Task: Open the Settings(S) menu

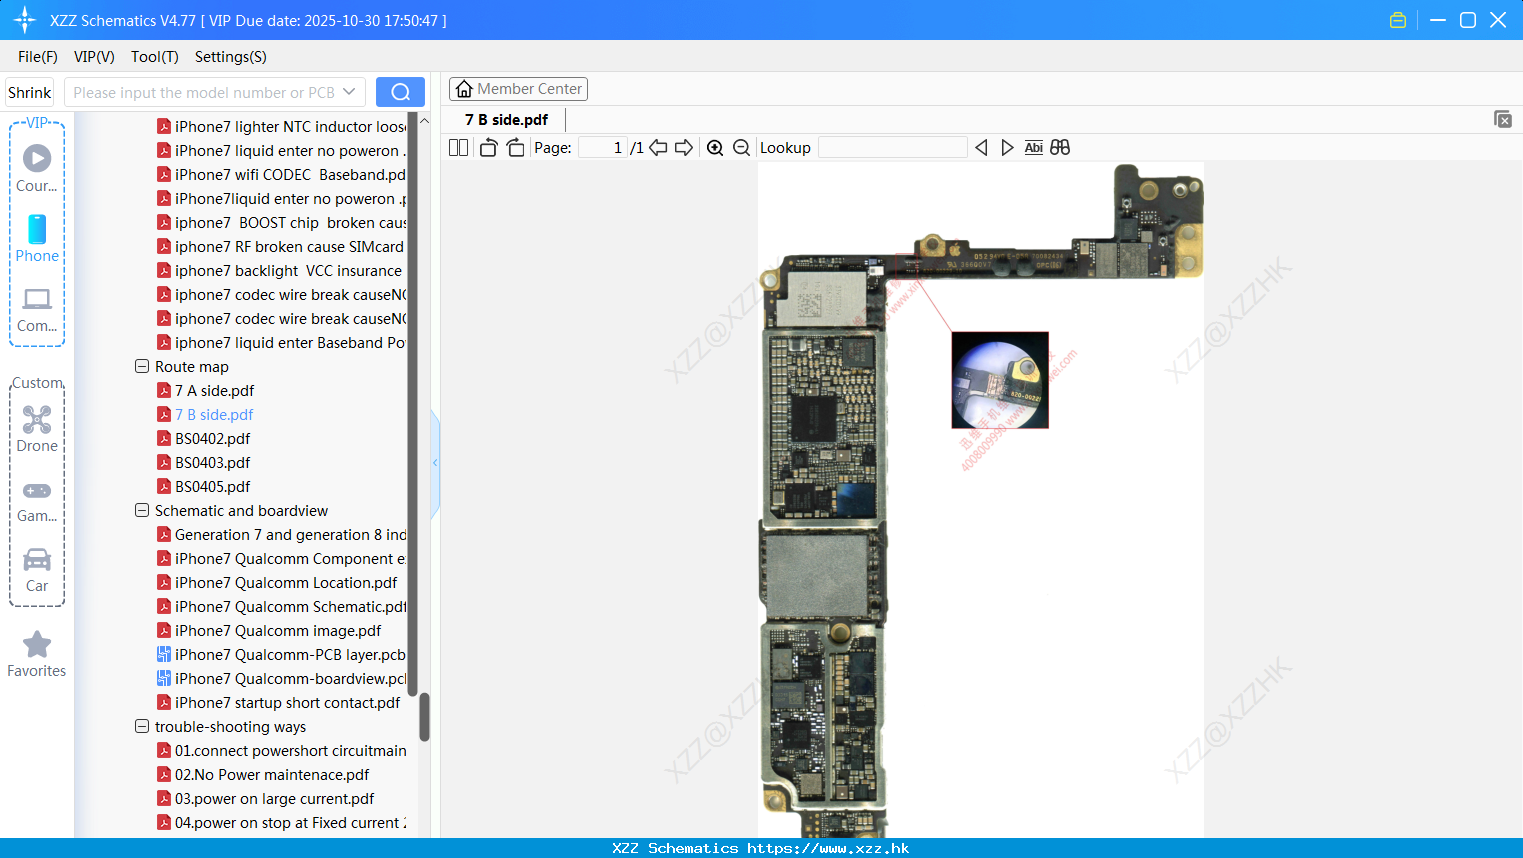Action: coord(231,56)
